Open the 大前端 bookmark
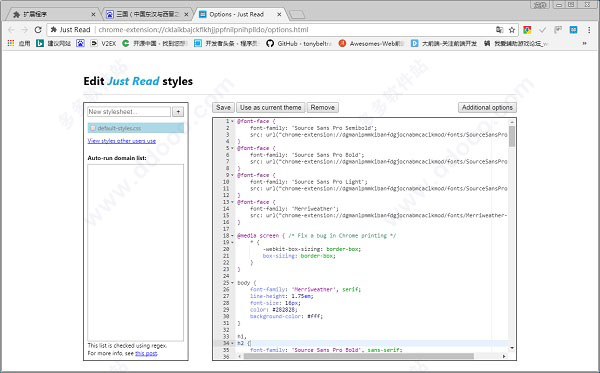Viewport: 600px width, 373px height. (x=444, y=43)
